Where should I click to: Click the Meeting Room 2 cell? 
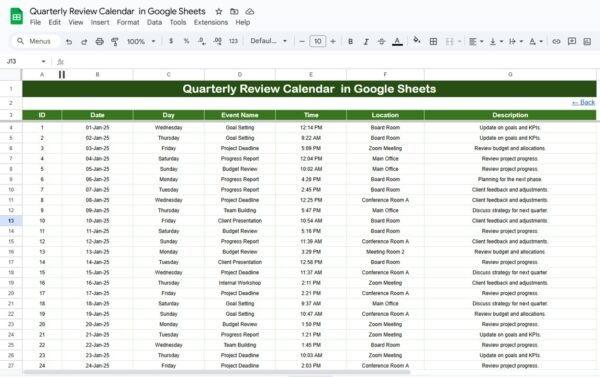coord(385,252)
